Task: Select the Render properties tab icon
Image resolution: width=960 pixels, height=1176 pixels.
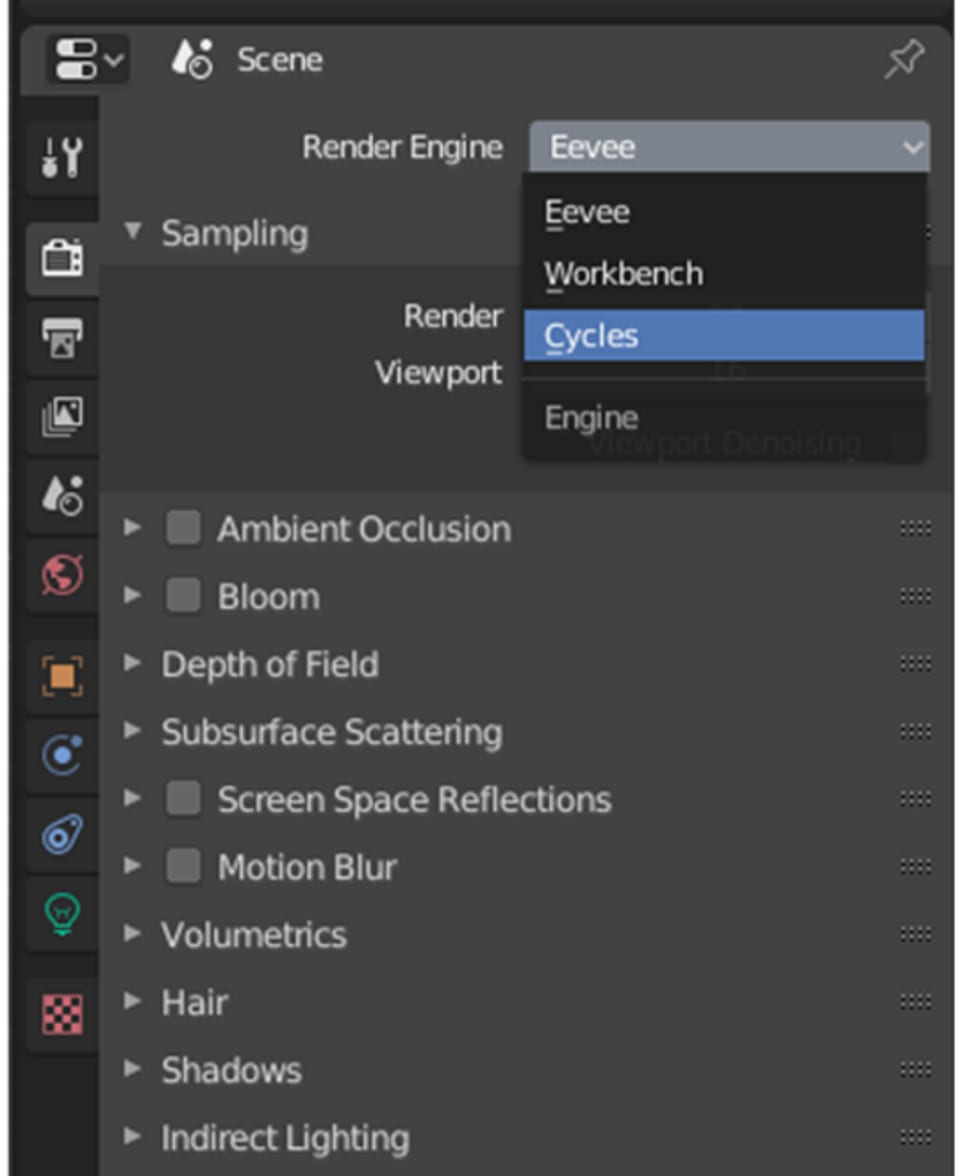Action: (x=62, y=259)
